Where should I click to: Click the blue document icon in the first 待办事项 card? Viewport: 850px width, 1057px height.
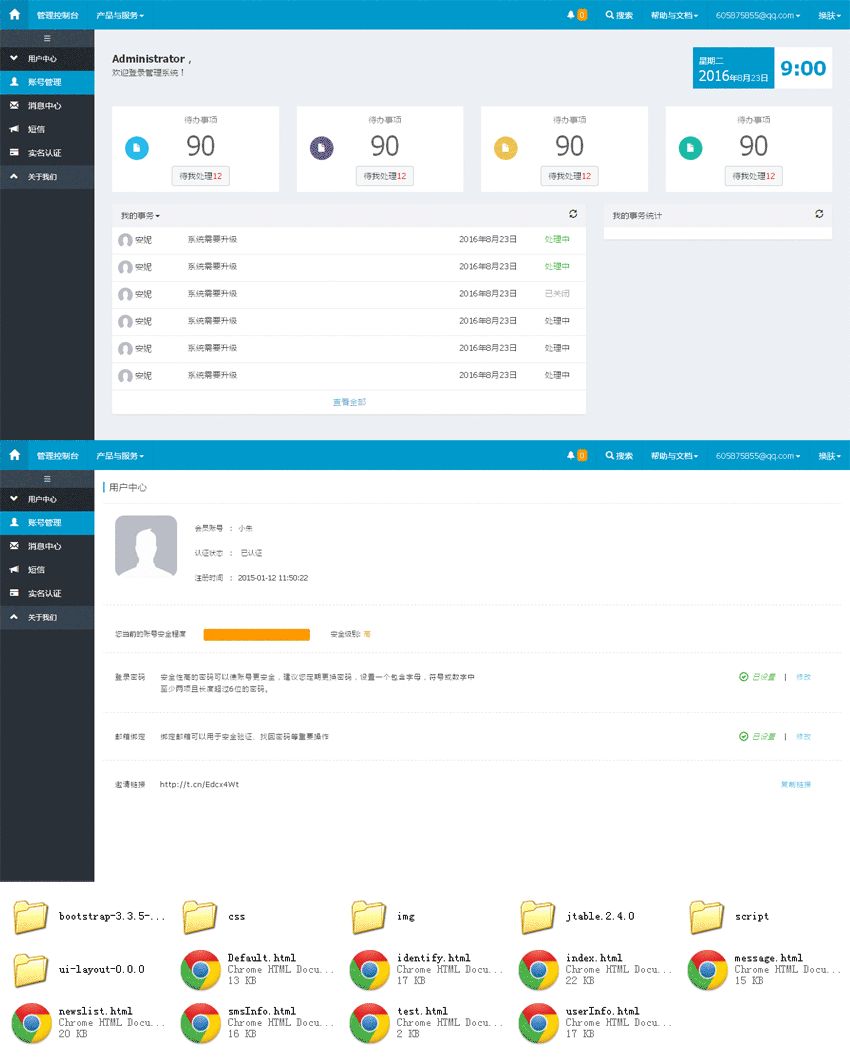(x=137, y=149)
